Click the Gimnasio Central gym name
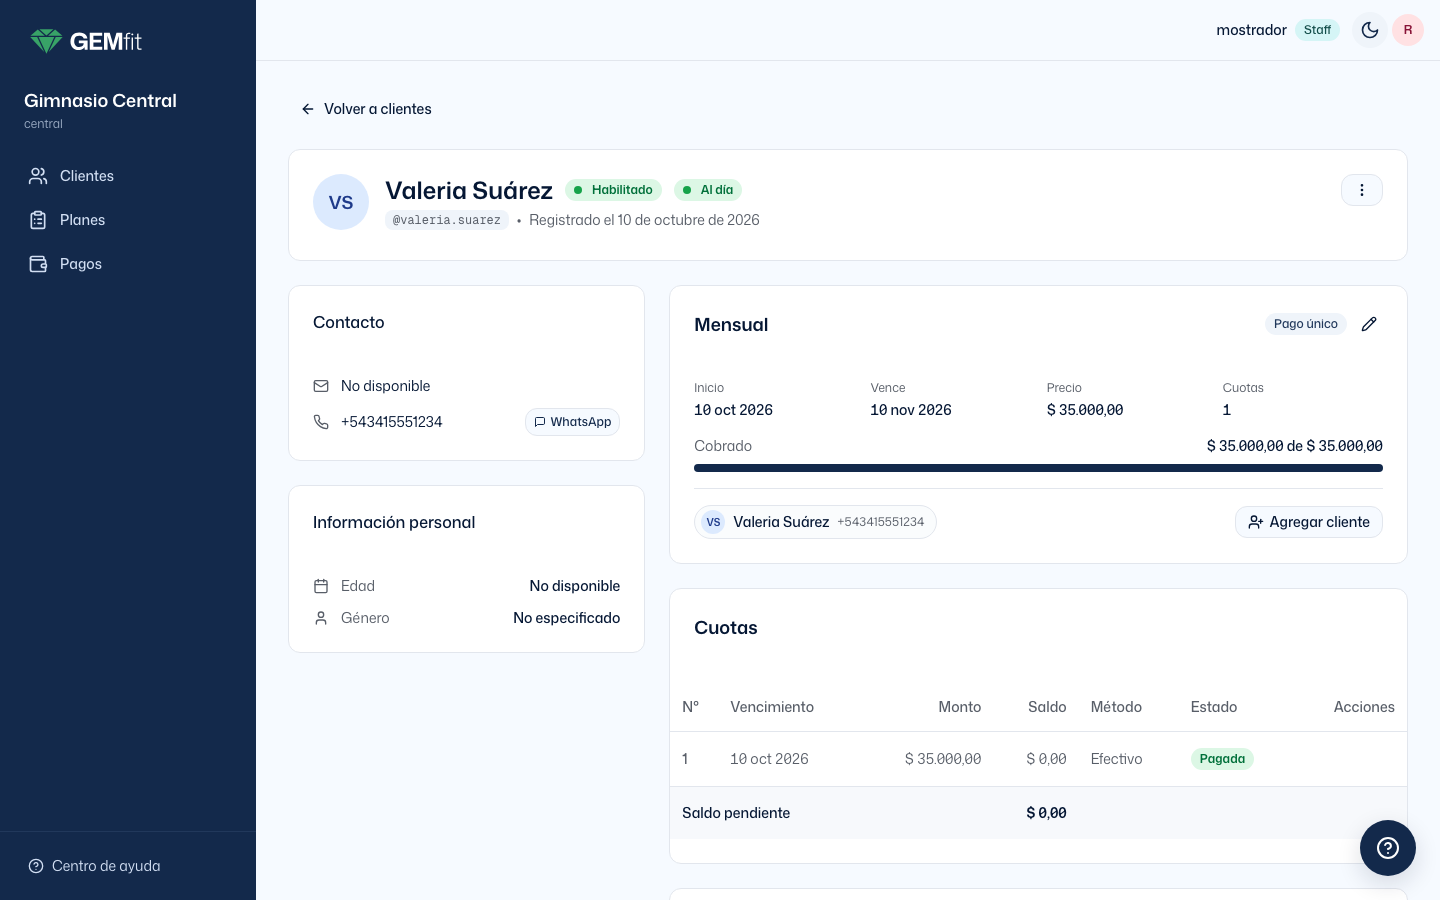This screenshot has width=1440, height=900. click(x=100, y=101)
